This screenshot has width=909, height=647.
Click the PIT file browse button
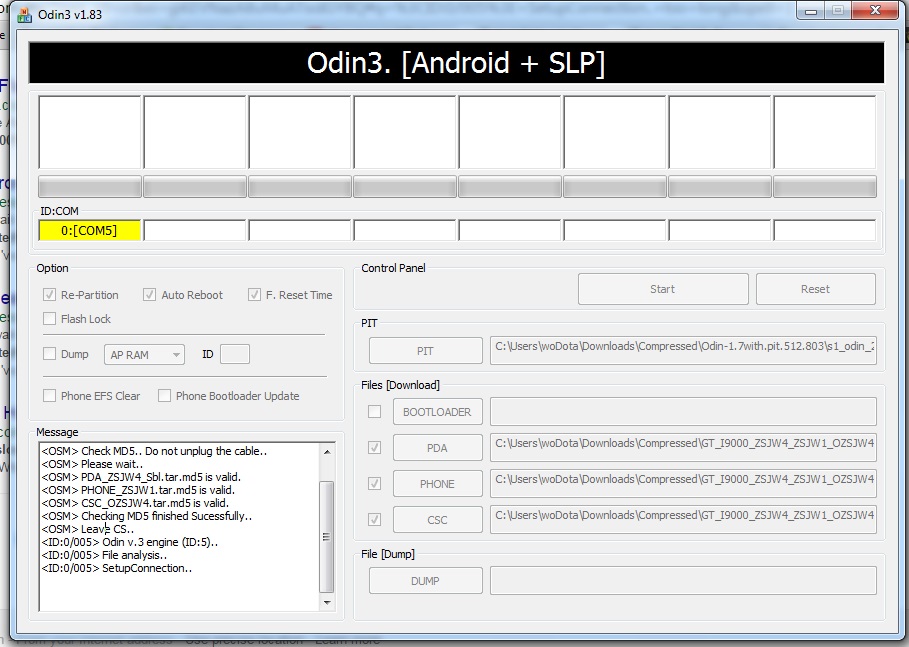coord(426,351)
